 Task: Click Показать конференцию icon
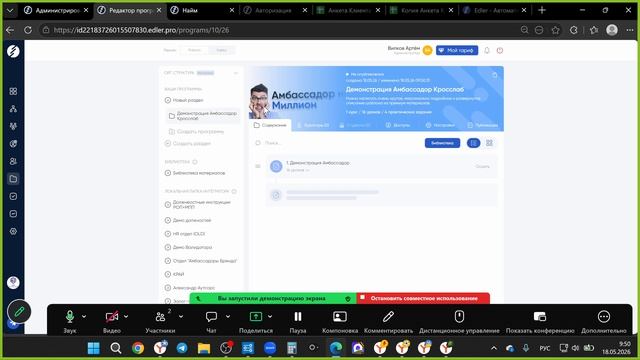click(540, 317)
